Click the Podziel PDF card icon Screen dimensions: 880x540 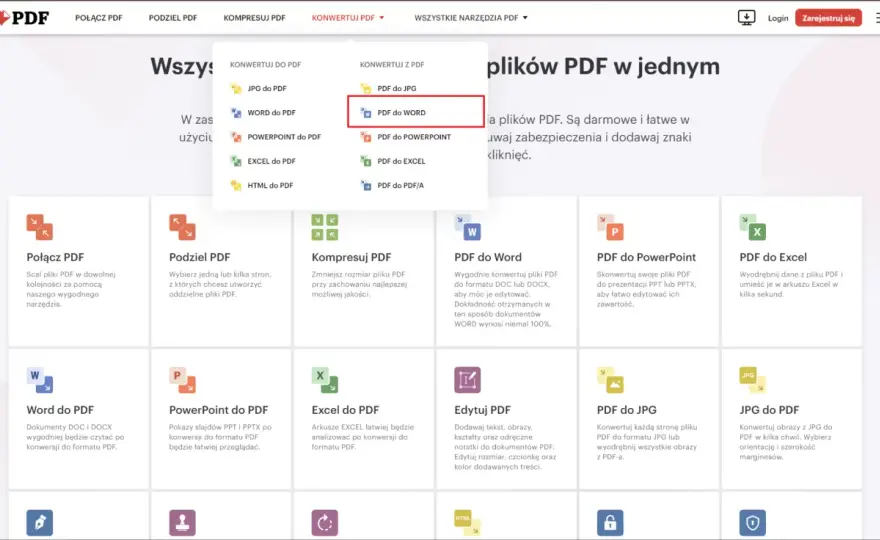click(x=182, y=227)
